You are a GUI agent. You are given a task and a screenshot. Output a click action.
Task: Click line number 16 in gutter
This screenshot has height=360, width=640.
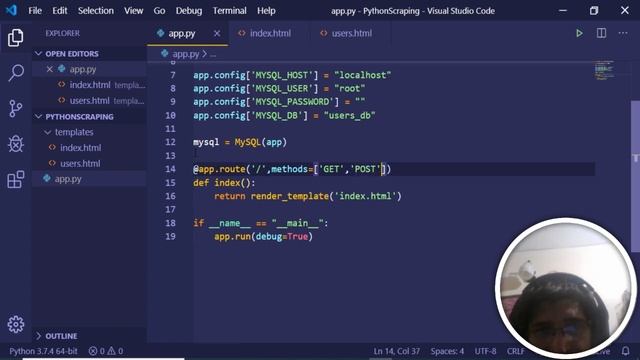[x=170, y=196]
